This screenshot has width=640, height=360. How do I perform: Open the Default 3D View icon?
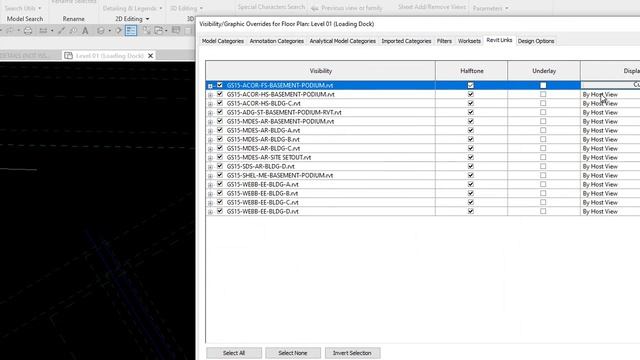[x=100, y=31]
